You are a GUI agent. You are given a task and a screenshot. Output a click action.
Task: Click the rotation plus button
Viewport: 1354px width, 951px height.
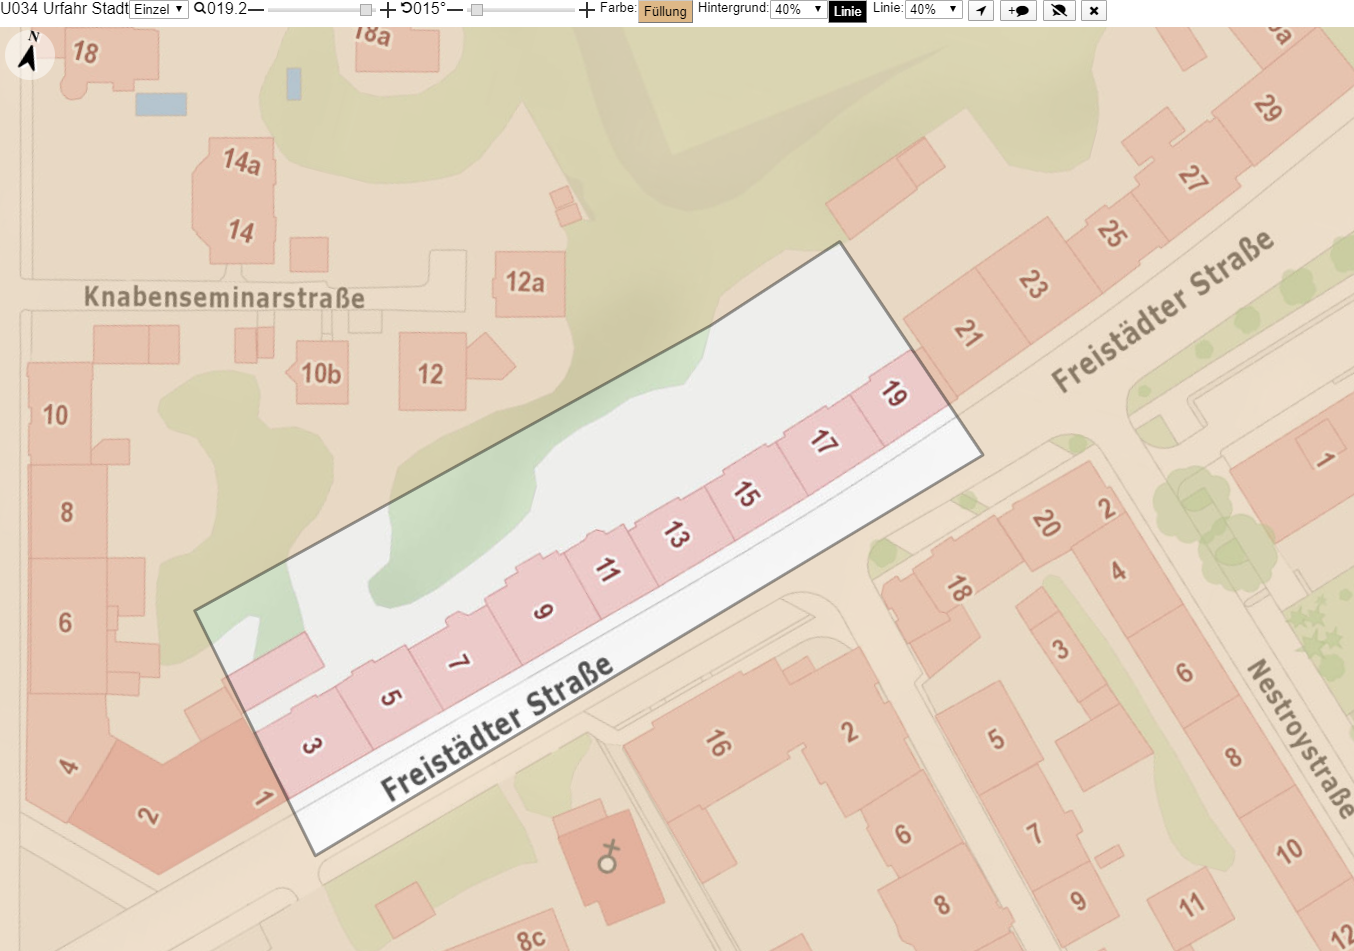pos(587,10)
